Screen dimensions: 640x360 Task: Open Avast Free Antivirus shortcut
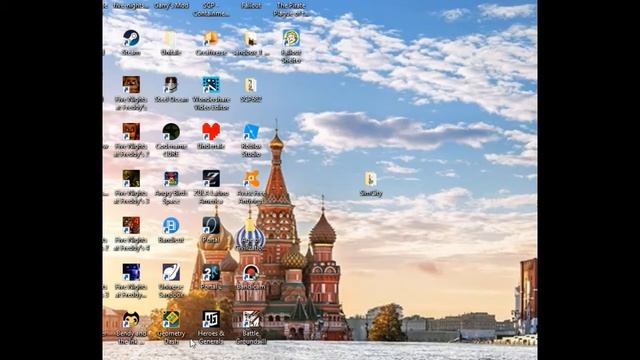point(251,179)
